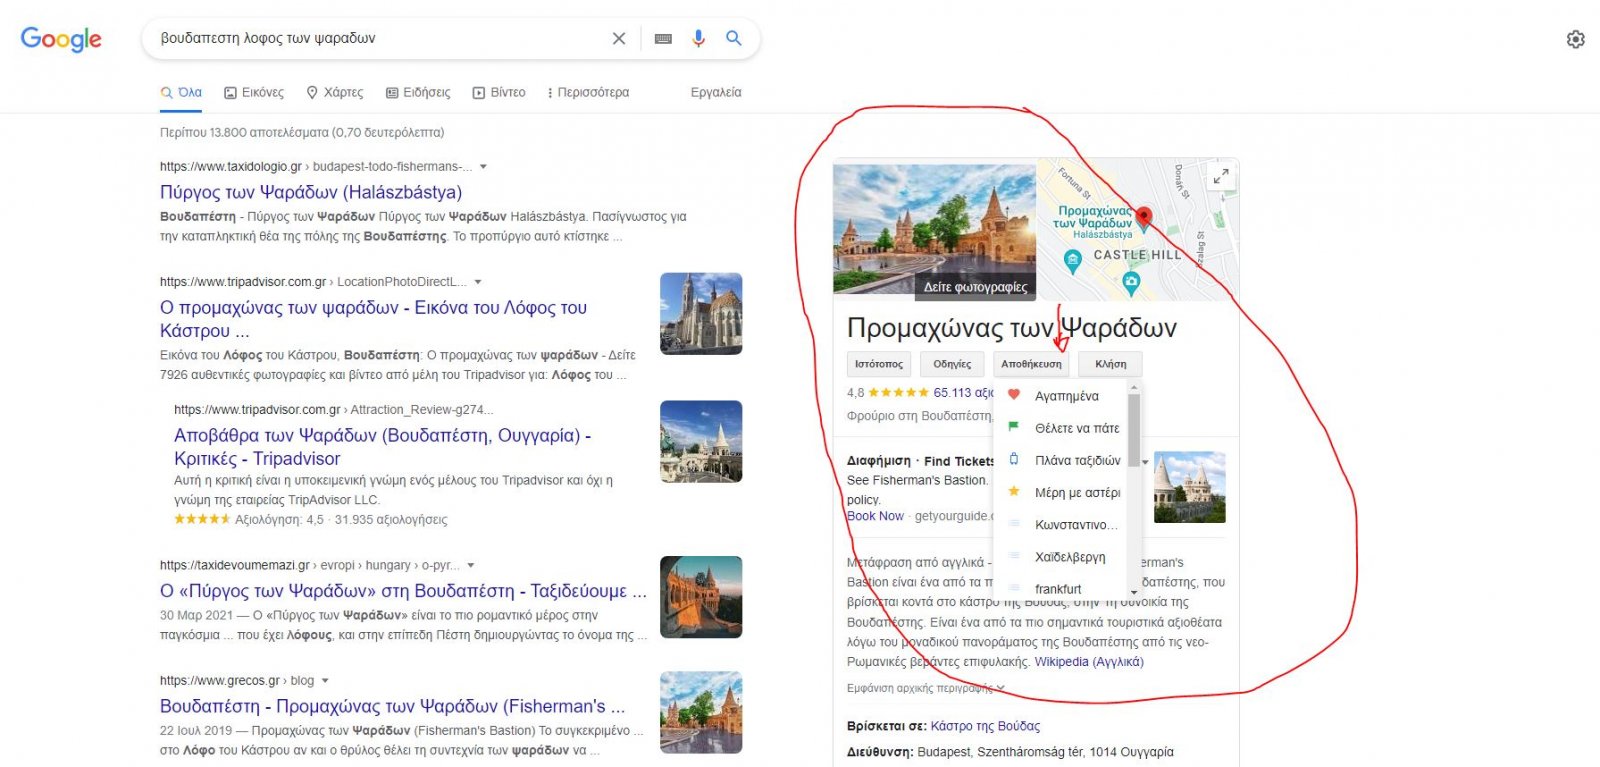
Task: Open the Περισσότερα menu
Action: [589, 92]
